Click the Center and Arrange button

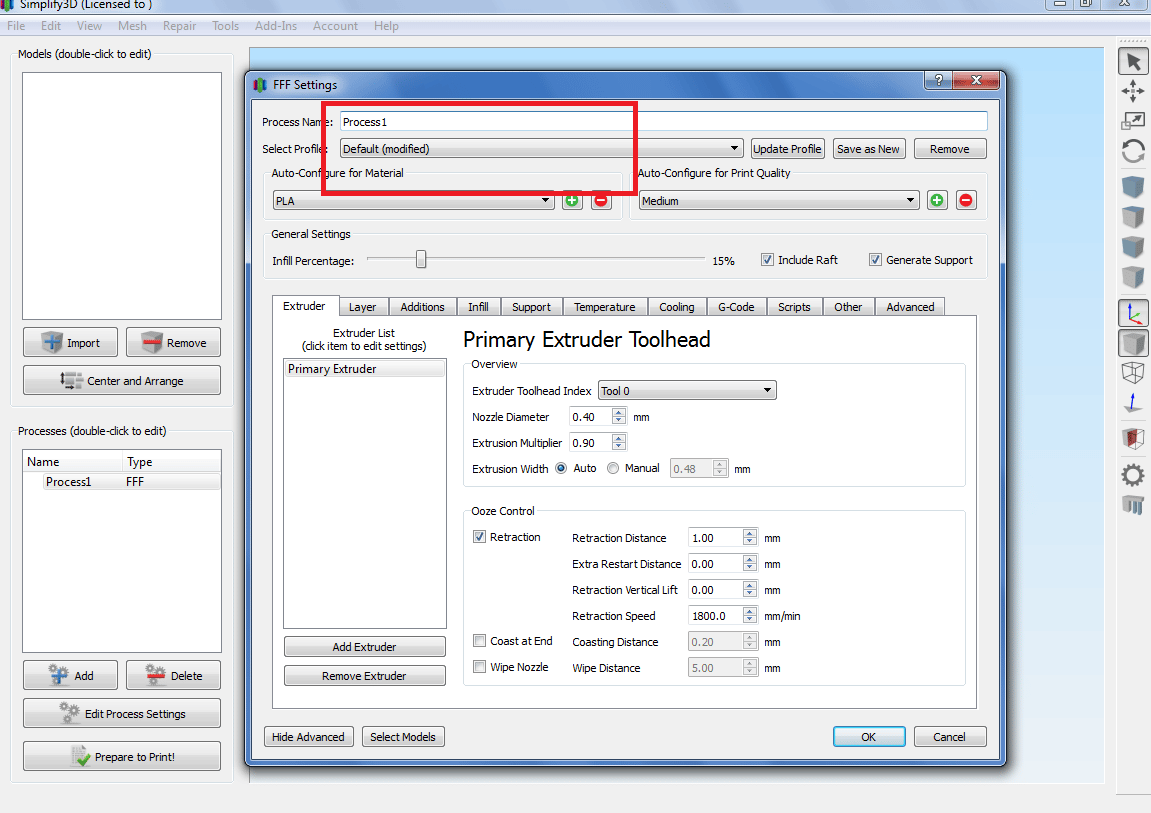(x=122, y=381)
